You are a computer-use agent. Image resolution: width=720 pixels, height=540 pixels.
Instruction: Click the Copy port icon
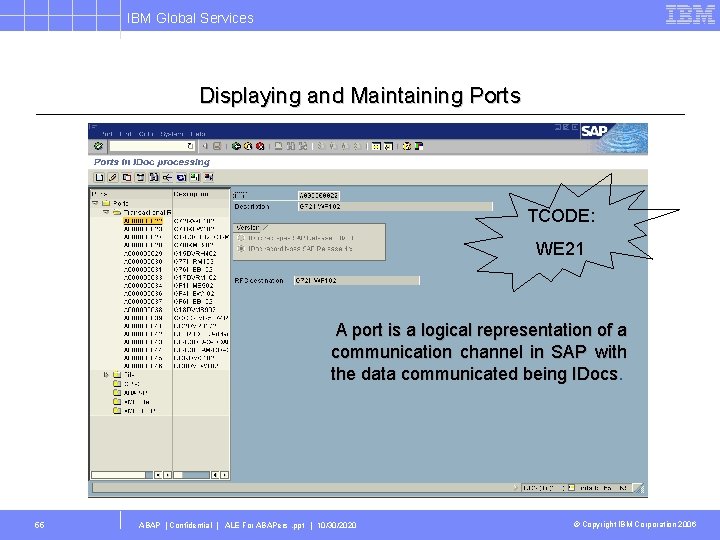(x=126, y=177)
